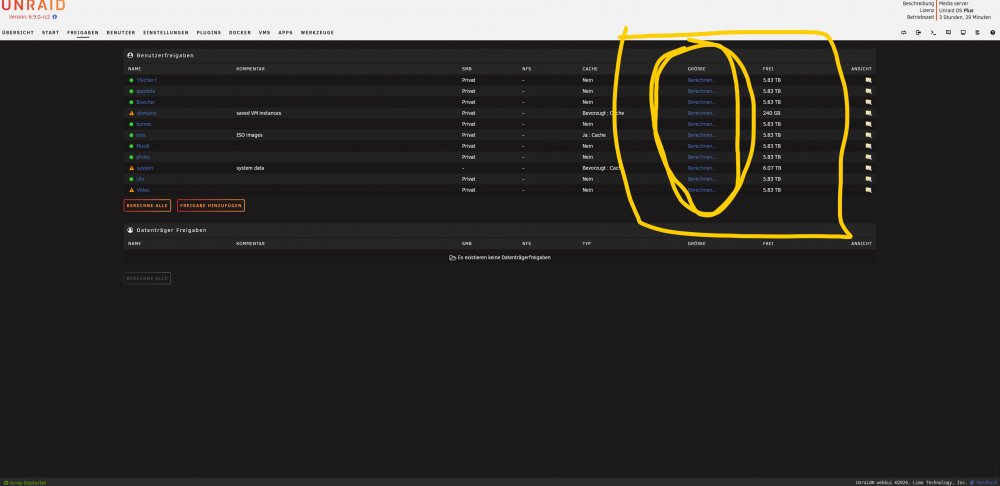Open the domains share link

146,113
